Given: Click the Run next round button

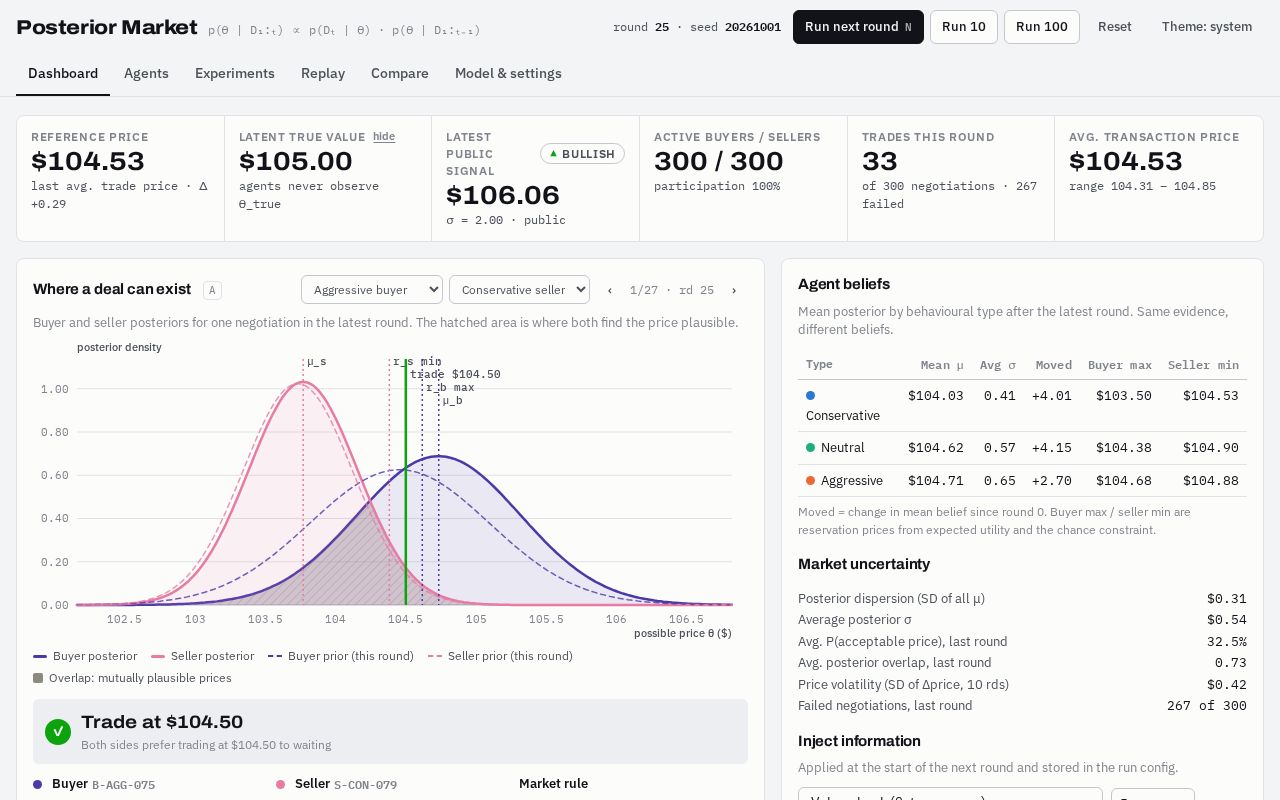Looking at the screenshot, I should coord(858,27).
